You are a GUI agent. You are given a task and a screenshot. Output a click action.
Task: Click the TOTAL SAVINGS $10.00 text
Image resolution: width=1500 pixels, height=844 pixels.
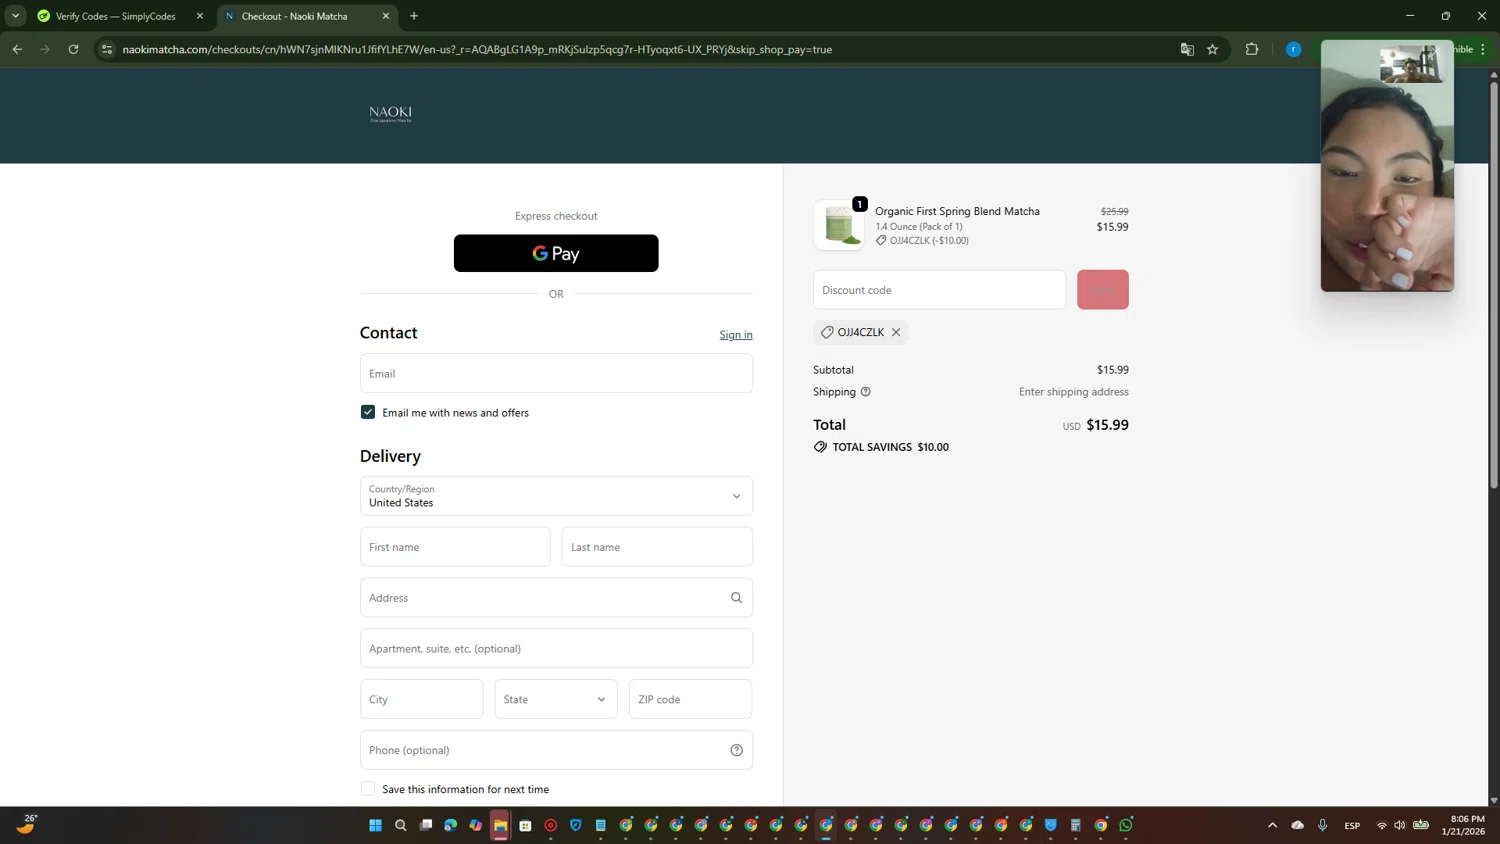891,447
